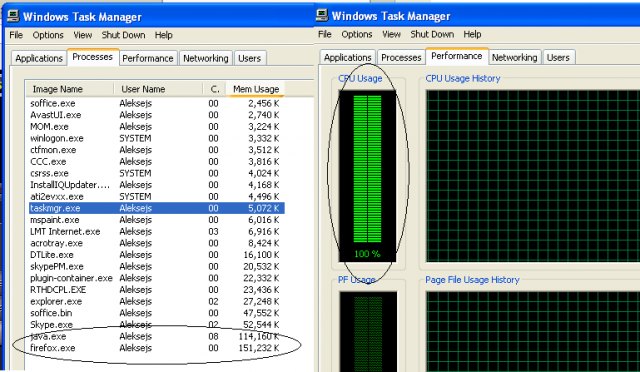Select firefox.exe process row
This screenshot has width=640, height=372.
coord(157,348)
